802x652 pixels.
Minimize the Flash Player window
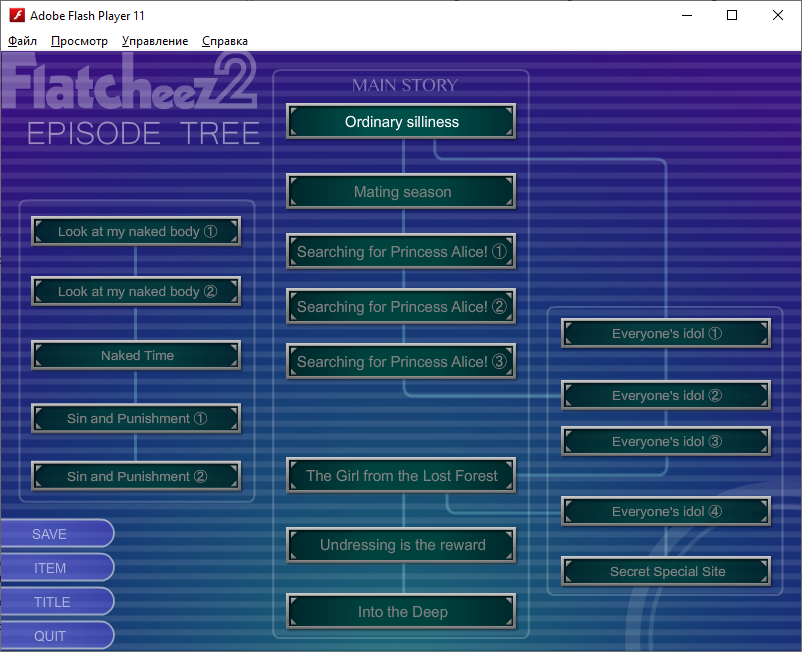coord(687,15)
